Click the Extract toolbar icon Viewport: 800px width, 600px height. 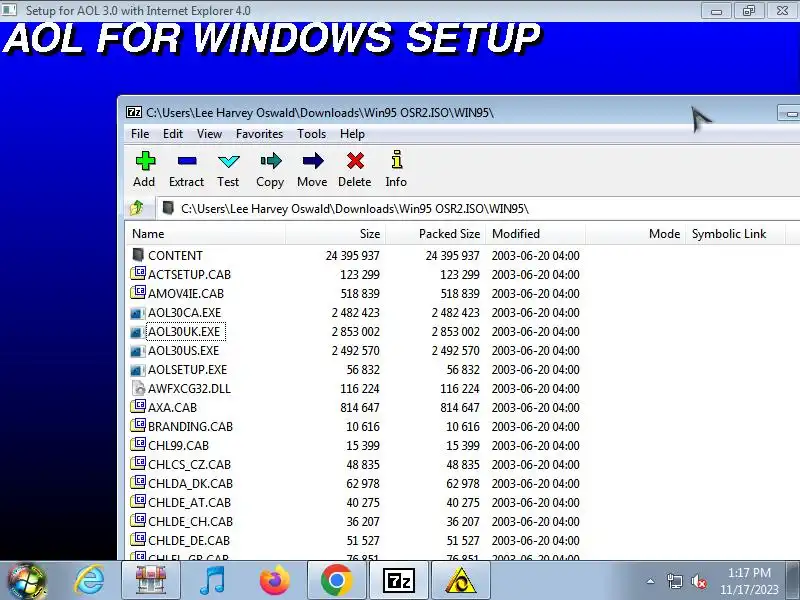(187, 161)
